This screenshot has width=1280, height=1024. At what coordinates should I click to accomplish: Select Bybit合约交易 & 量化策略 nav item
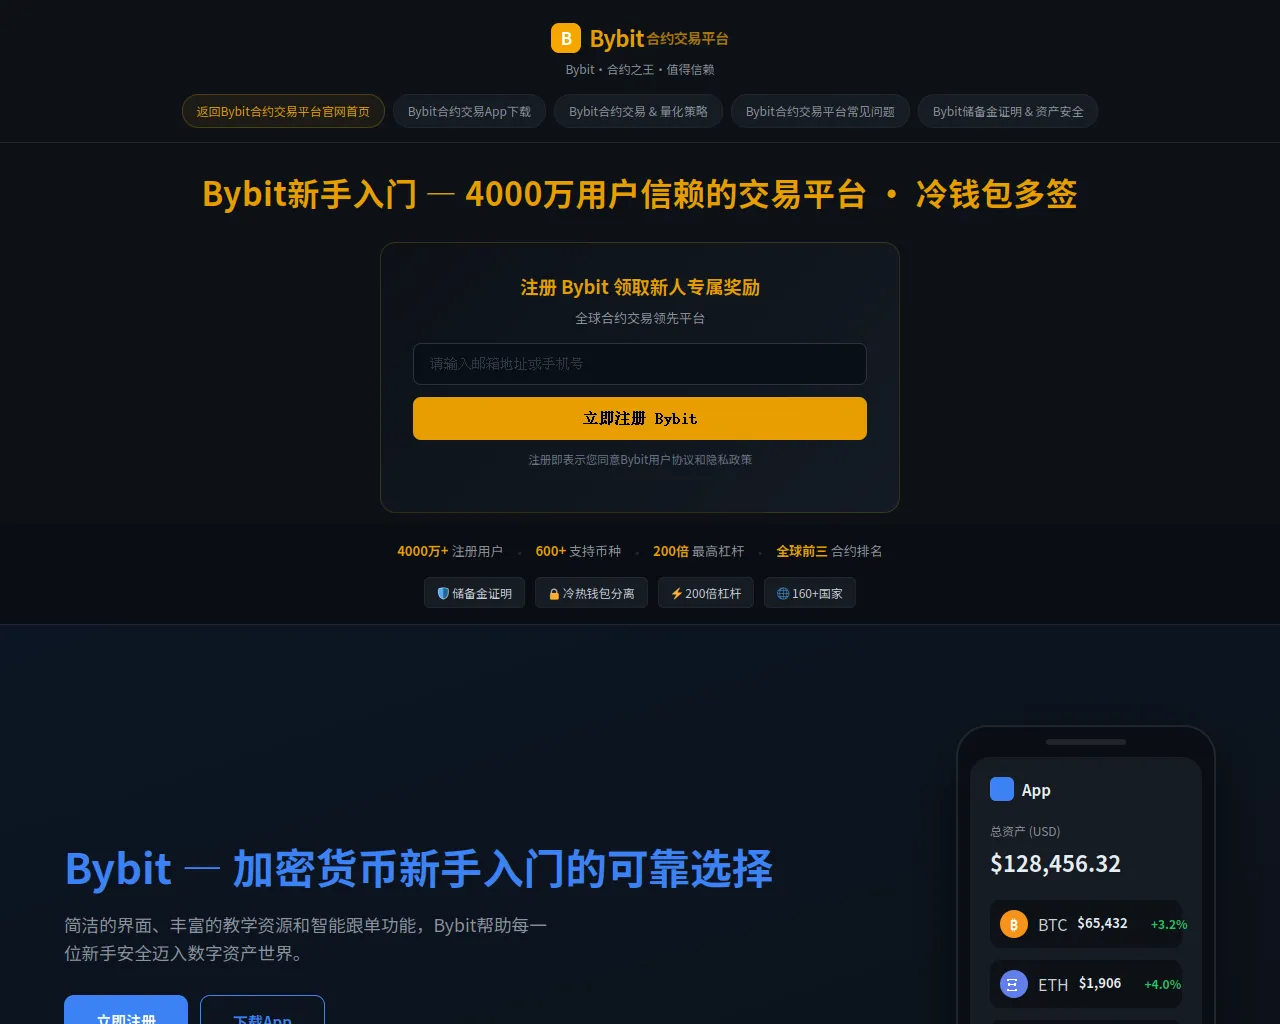(x=638, y=111)
